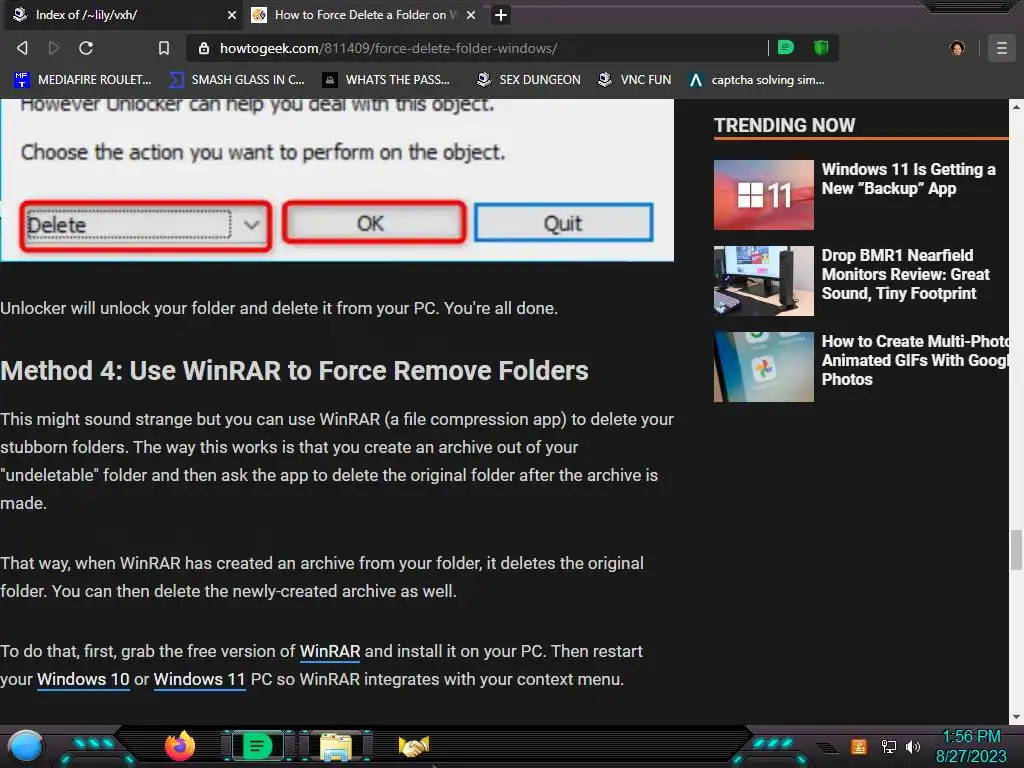Click the lock icon in the address bar
Screen dimensions: 1024x768
[x=204, y=48]
